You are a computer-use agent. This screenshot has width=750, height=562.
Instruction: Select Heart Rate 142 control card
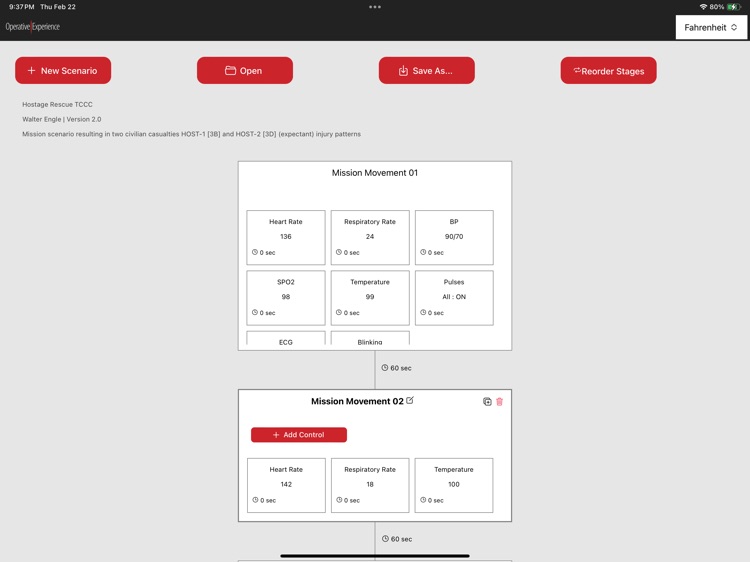(286, 485)
